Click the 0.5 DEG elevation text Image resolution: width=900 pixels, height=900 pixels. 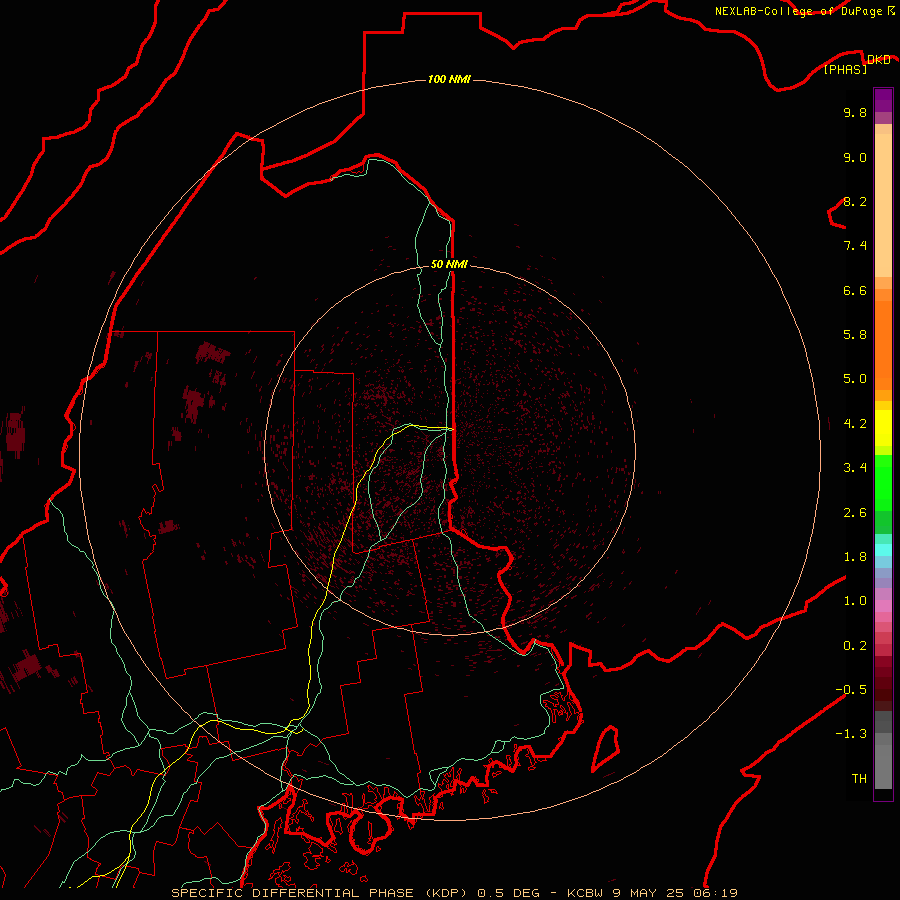coord(509,893)
